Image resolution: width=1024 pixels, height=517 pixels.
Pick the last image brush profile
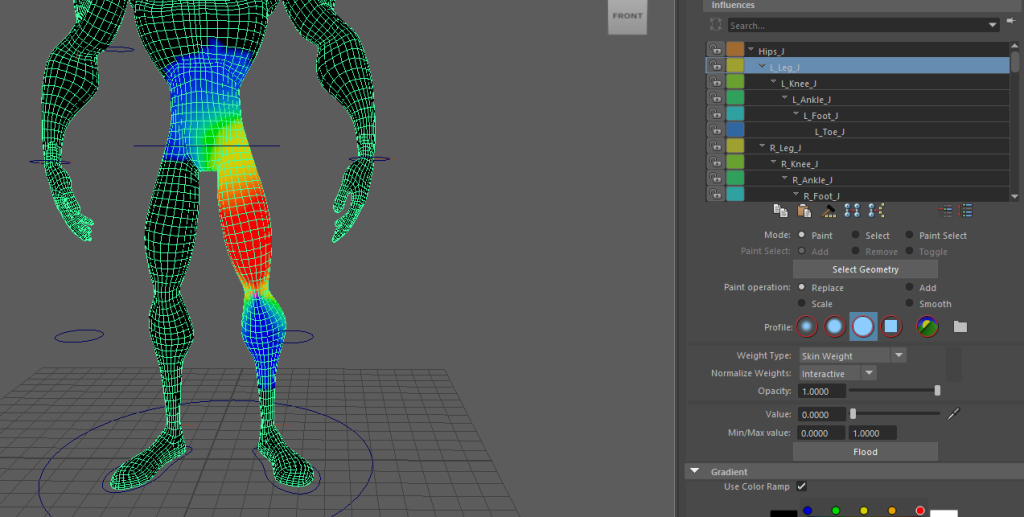[x=927, y=327]
